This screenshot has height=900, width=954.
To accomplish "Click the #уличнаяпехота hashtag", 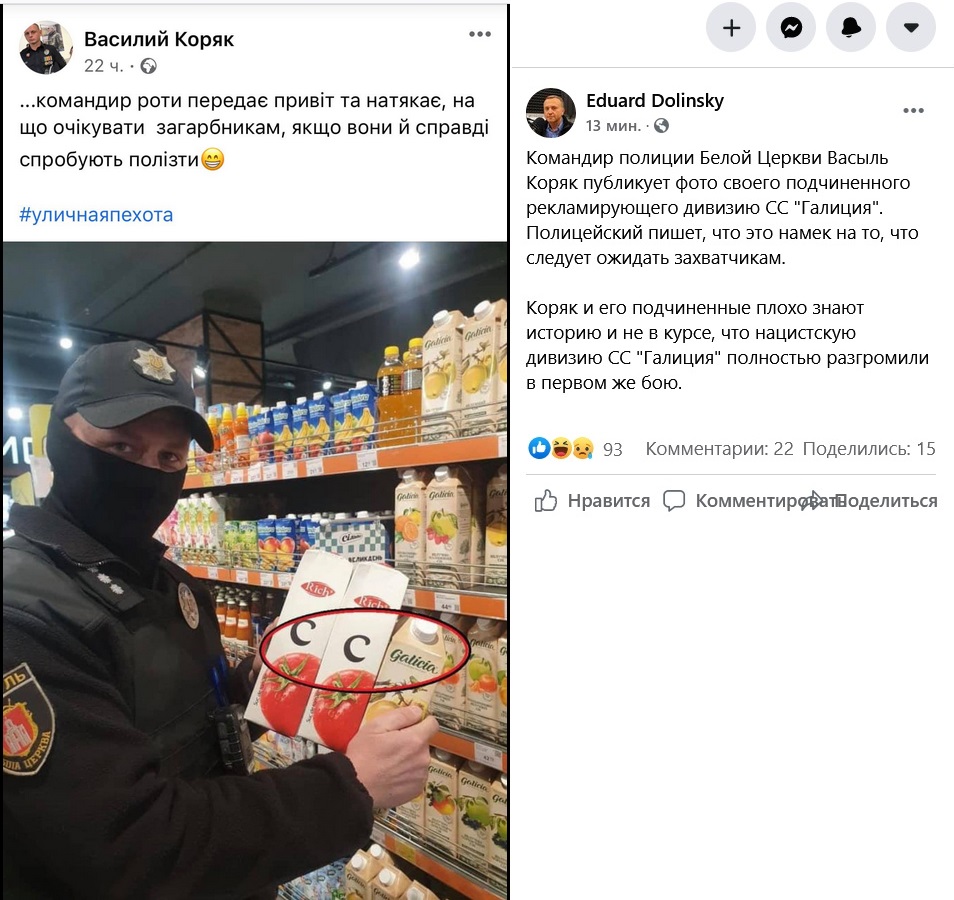I will click(x=96, y=215).
